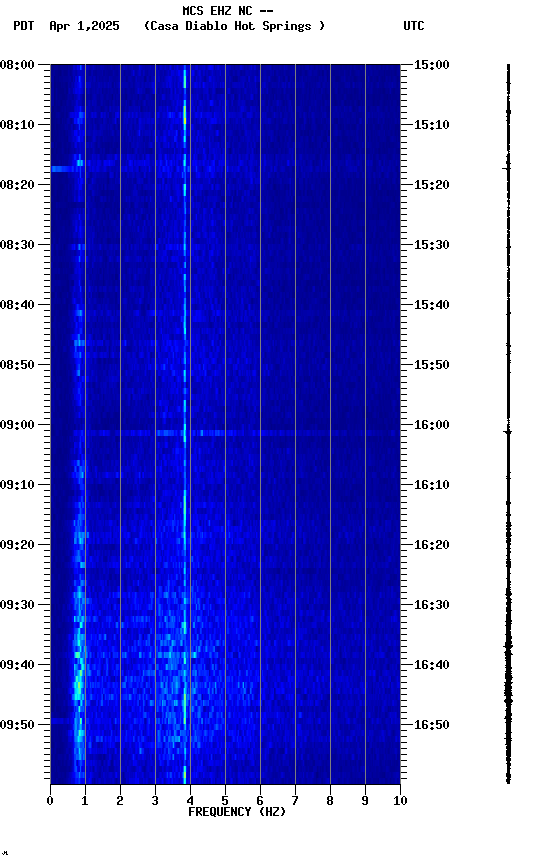Click the 3 Hz frequency tick label
Image resolution: width=552 pixels, height=864 pixels.
155,801
